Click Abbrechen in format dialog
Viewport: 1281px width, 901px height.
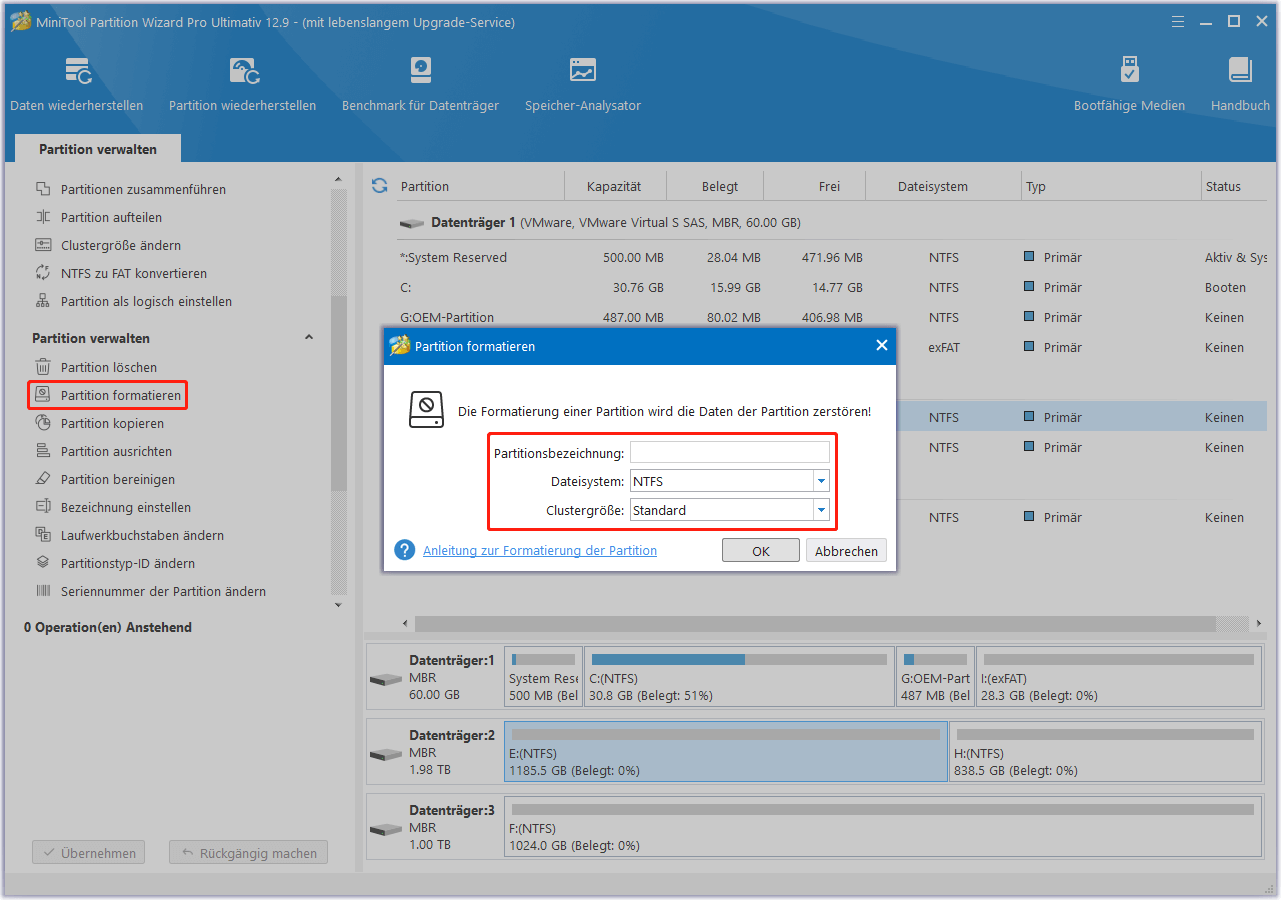click(846, 551)
